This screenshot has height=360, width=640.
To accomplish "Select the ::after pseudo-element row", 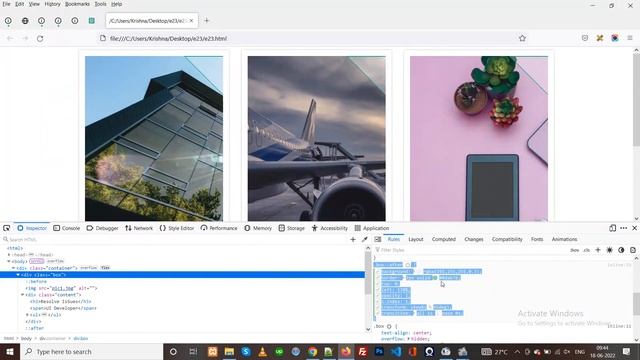I will pyautogui.click(x=182, y=328).
